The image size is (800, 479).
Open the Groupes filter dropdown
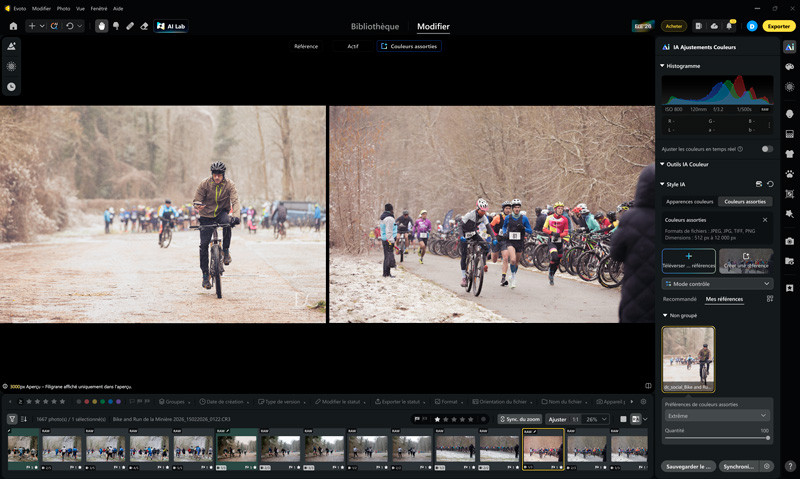[175, 402]
